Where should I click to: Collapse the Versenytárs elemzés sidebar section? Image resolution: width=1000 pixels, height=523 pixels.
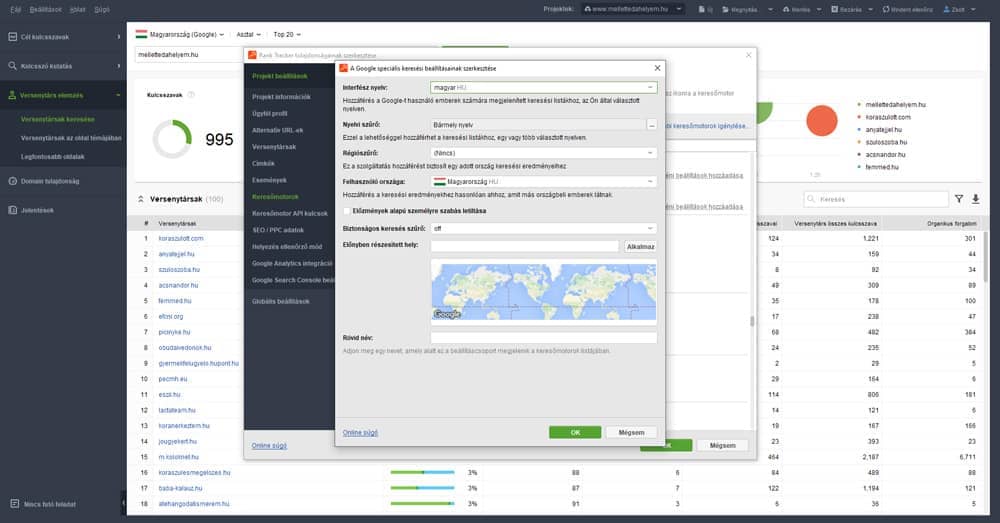tap(63, 95)
